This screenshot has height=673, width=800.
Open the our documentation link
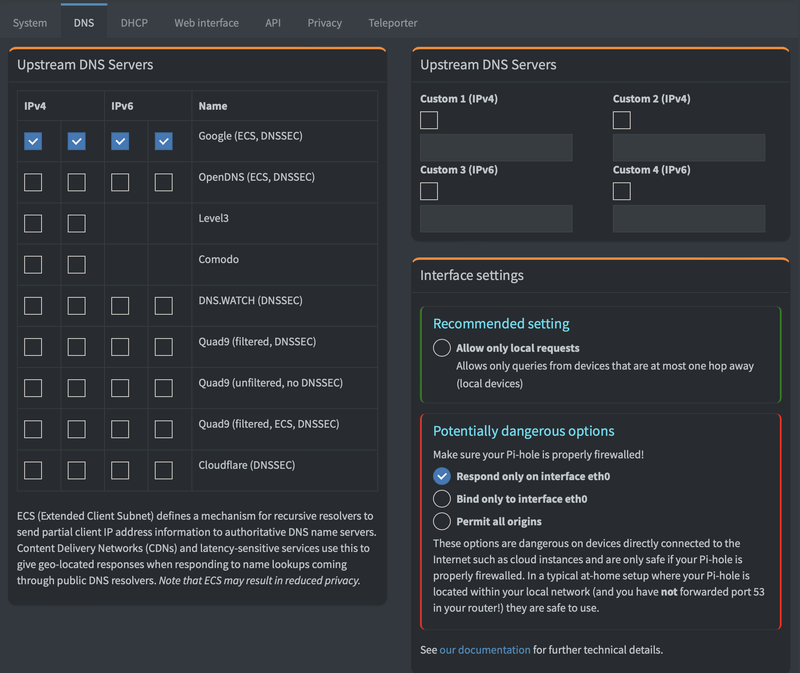pos(485,650)
